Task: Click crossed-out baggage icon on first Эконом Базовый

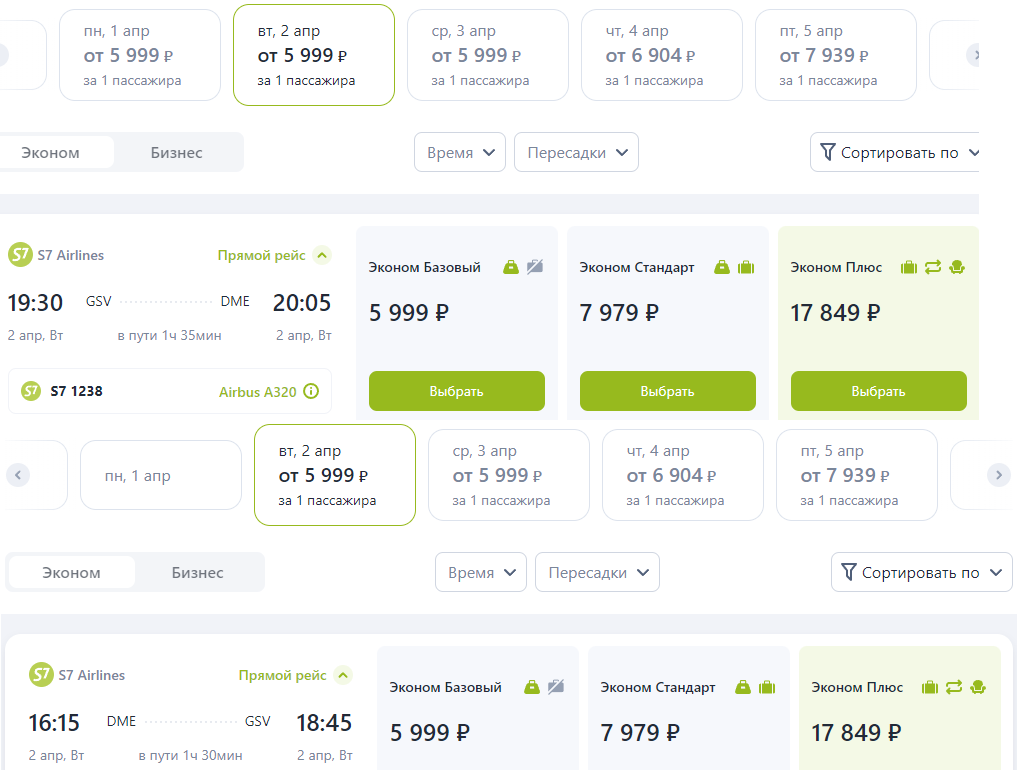Action: (x=535, y=267)
